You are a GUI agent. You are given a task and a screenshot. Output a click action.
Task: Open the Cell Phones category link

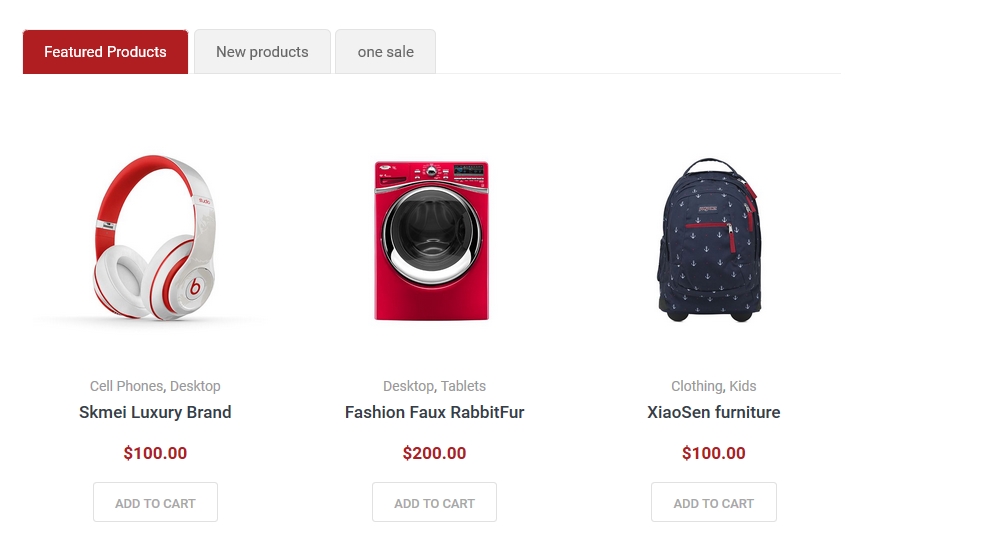(126, 386)
